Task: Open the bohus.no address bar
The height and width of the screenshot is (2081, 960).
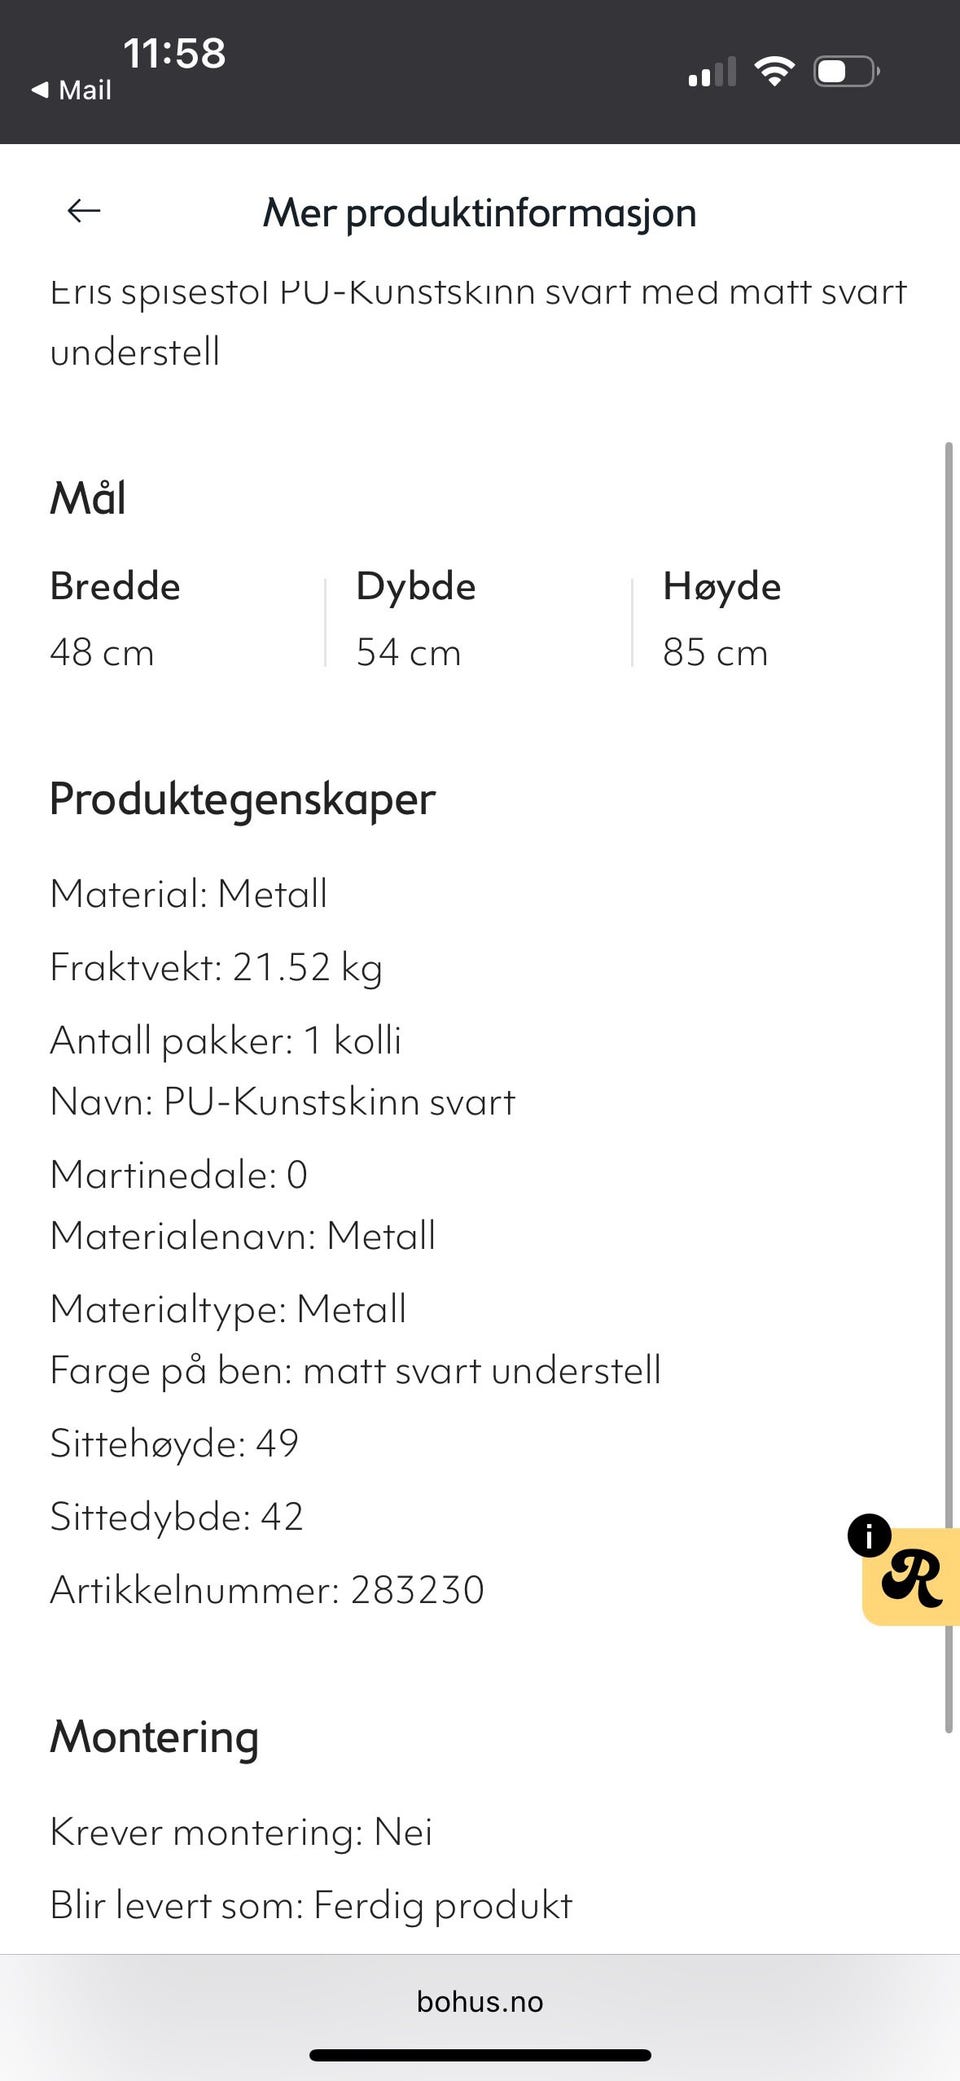Action: [480, 2001]
